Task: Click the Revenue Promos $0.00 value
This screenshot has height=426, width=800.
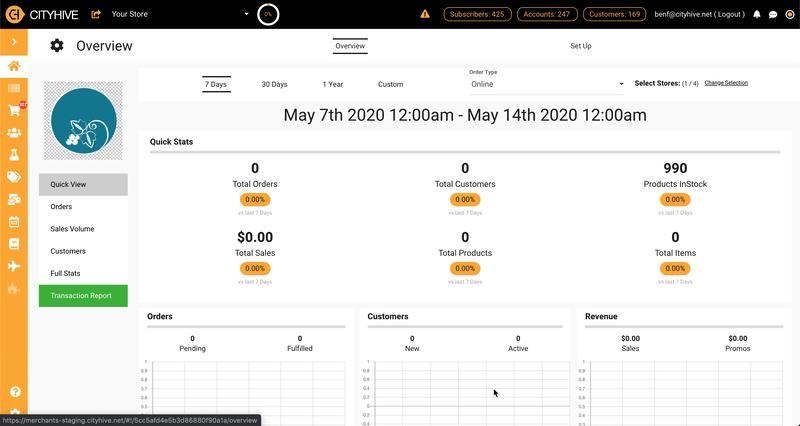Action: click(737, 338)
